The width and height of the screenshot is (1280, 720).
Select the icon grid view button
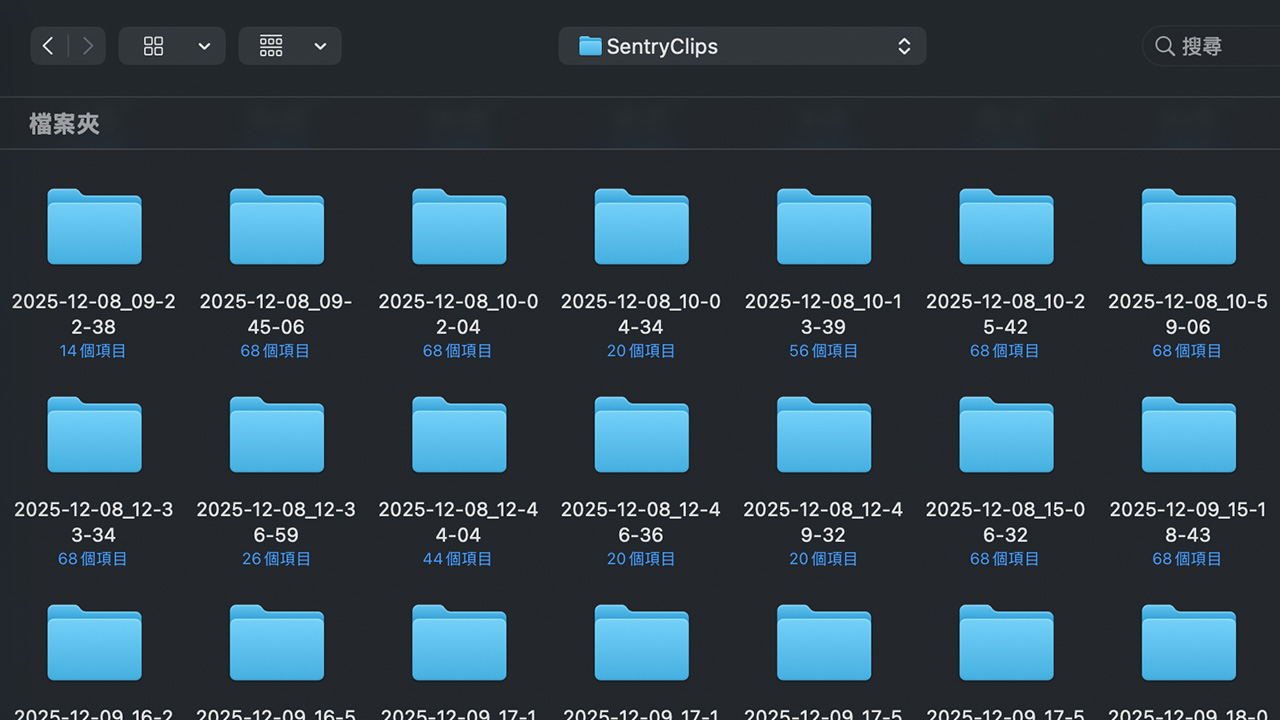click(x=153, y=46)
